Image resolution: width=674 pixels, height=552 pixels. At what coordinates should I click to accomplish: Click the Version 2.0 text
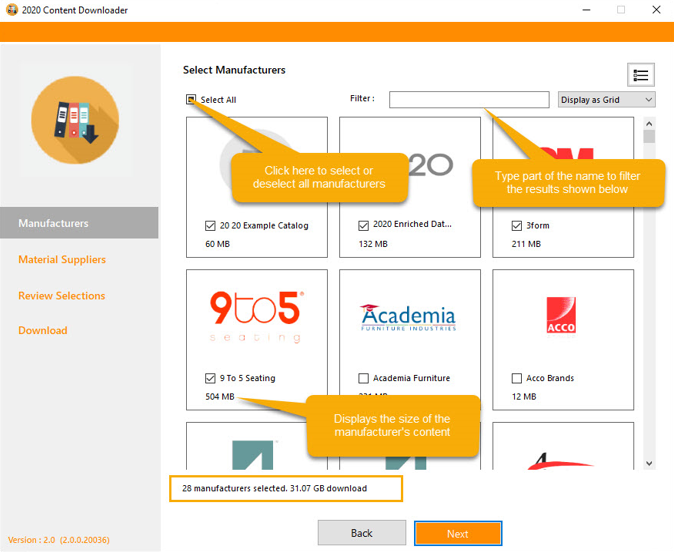click(x=58, y=540)
